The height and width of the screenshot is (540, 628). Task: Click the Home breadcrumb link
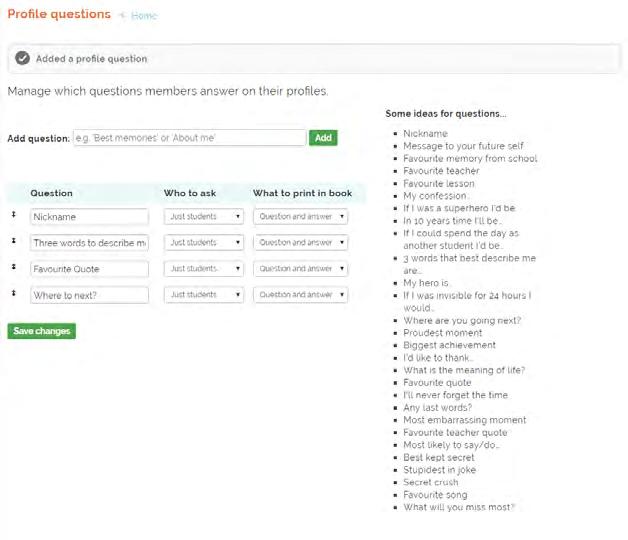144,16
